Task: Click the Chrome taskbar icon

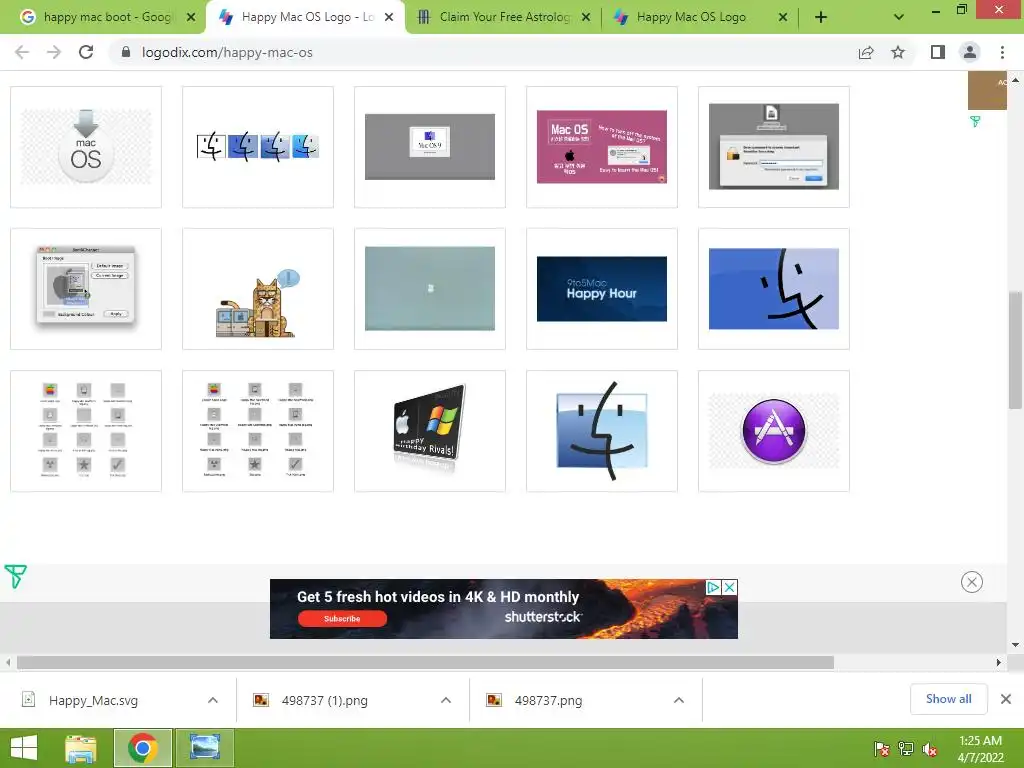Action: 143,748
